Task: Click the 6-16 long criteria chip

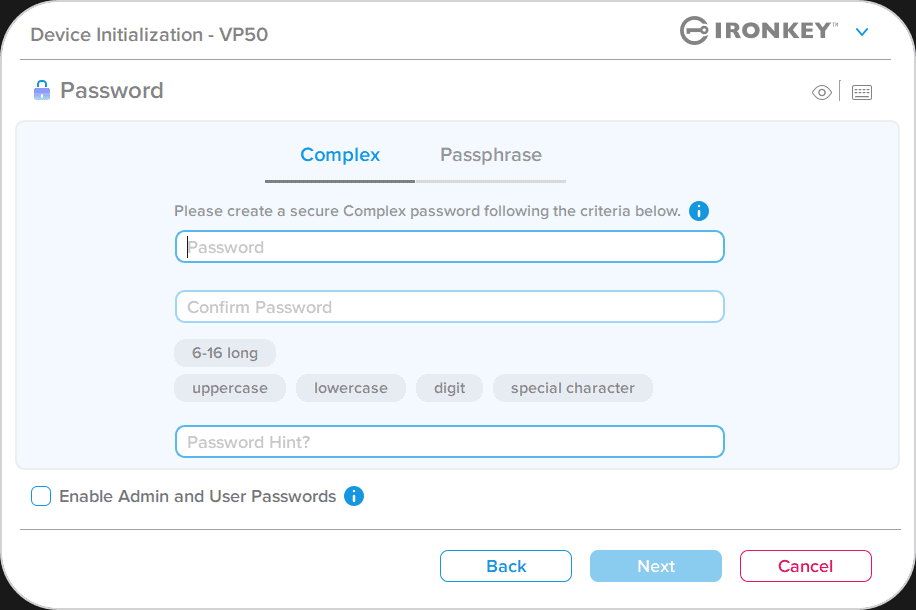Action: [225, 353]
